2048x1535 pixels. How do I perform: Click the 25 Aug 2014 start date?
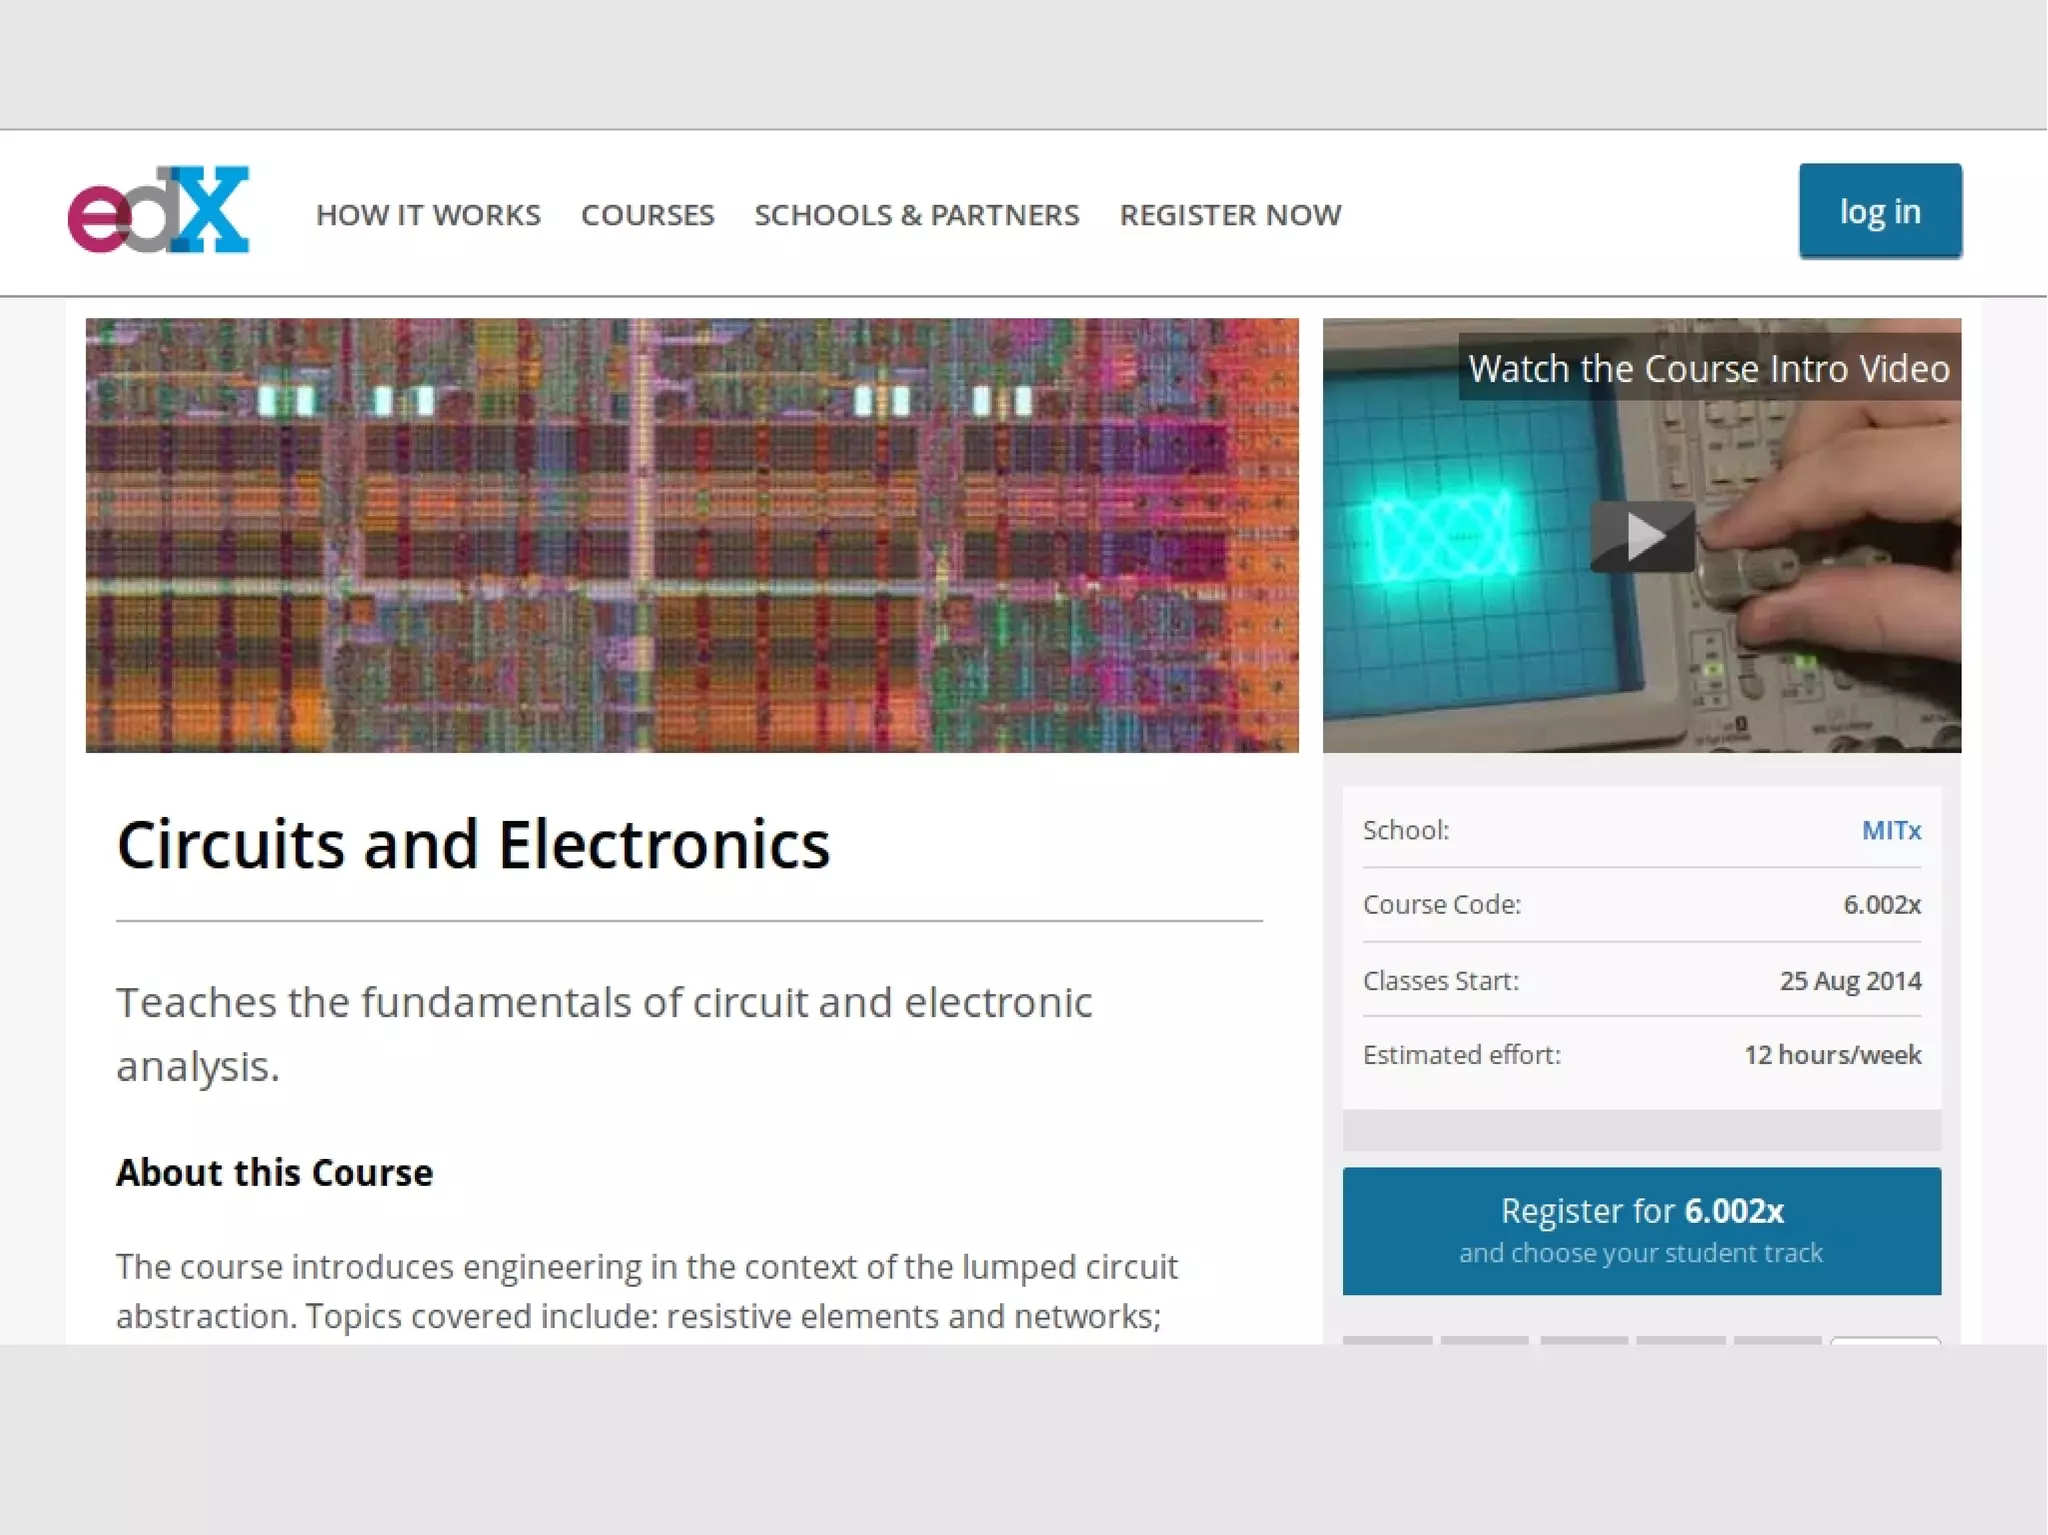(1849, 980)
